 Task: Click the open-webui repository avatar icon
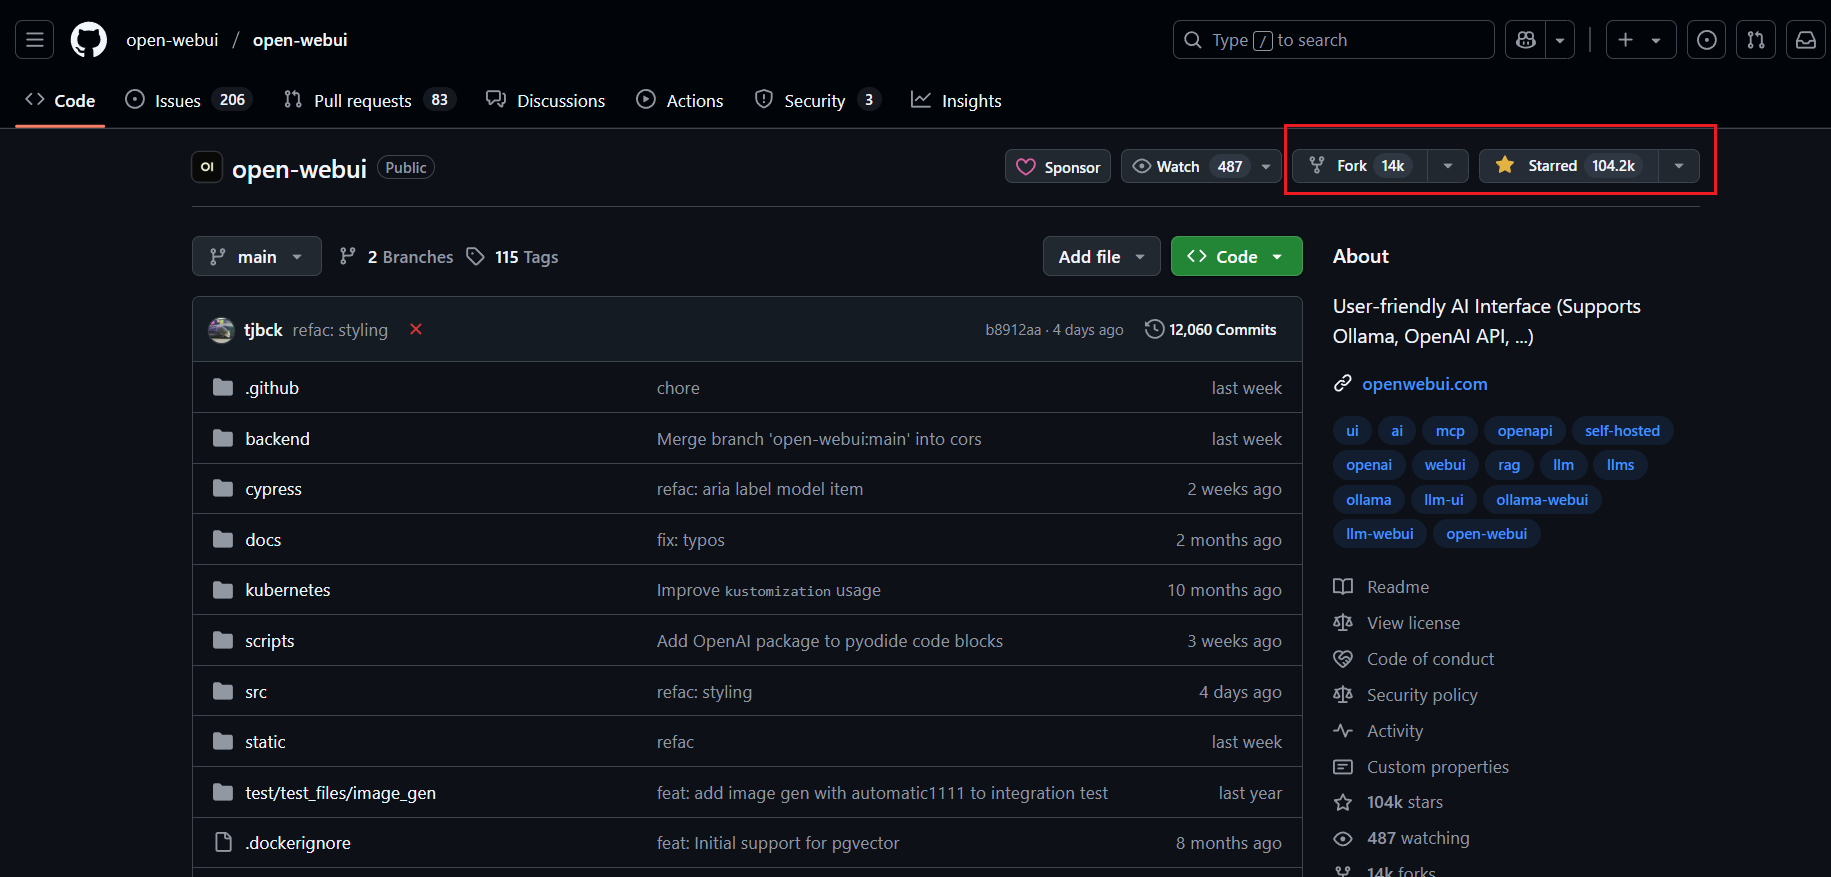pyautogui.click(x=207, y=167)
